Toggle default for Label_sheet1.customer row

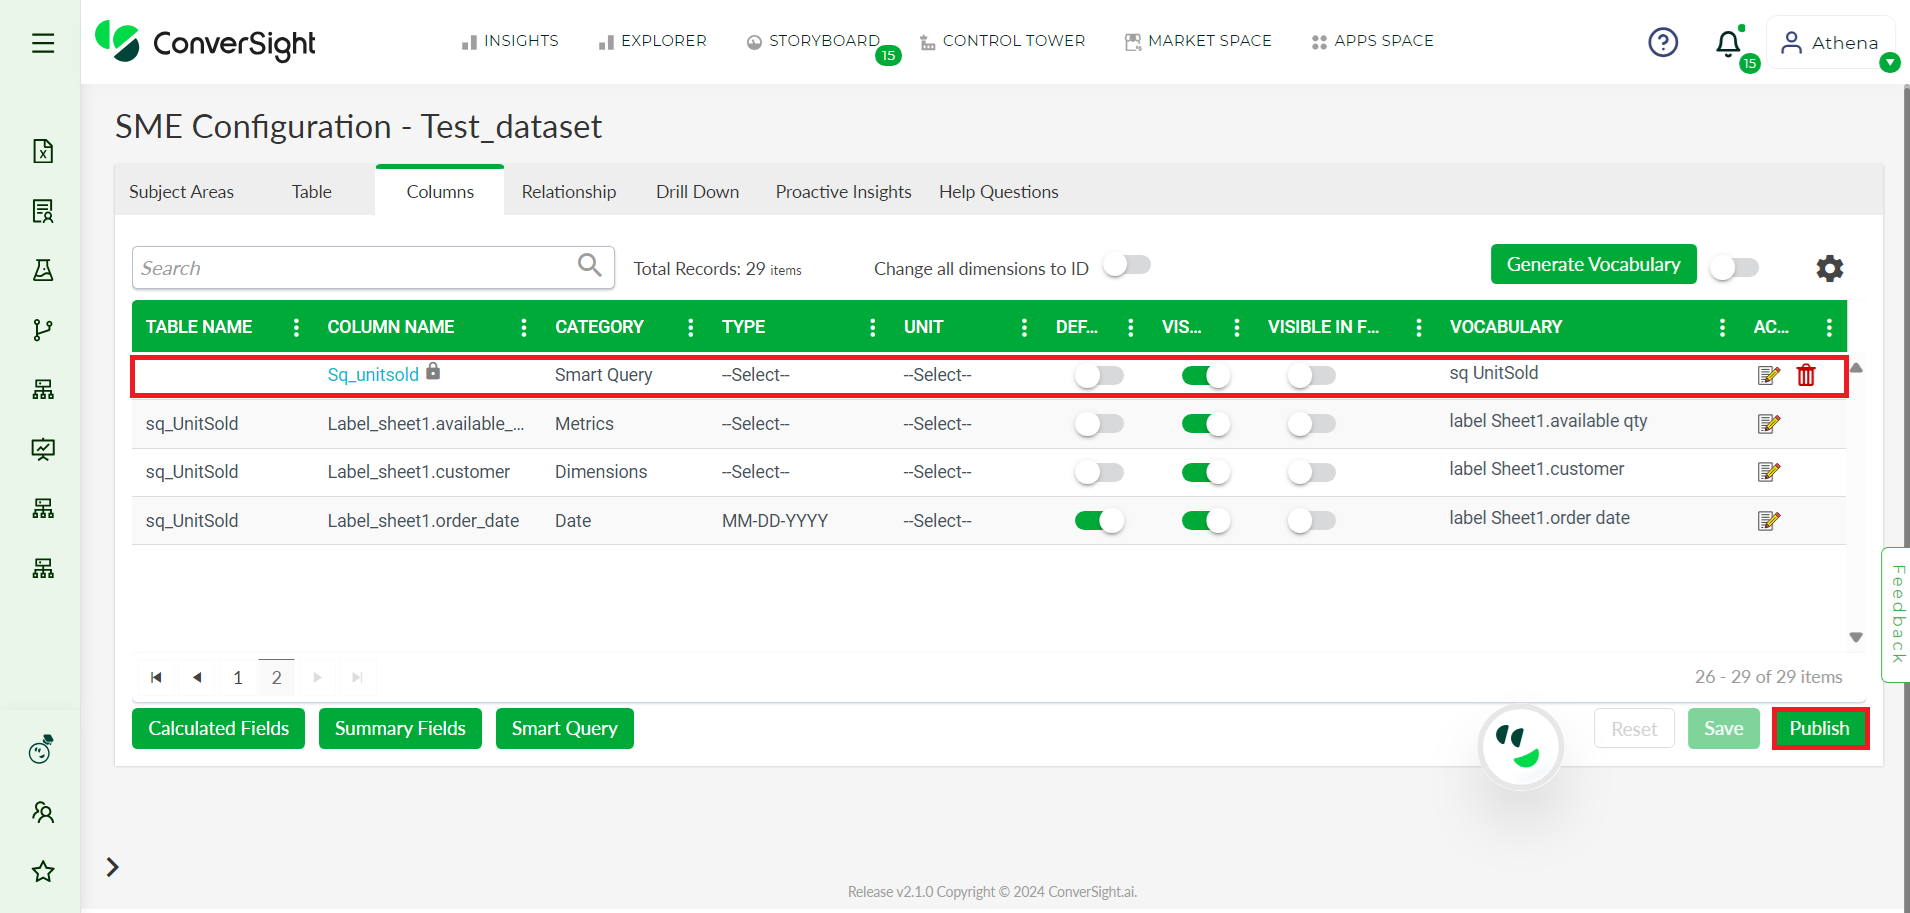(x=1099, y=473)
